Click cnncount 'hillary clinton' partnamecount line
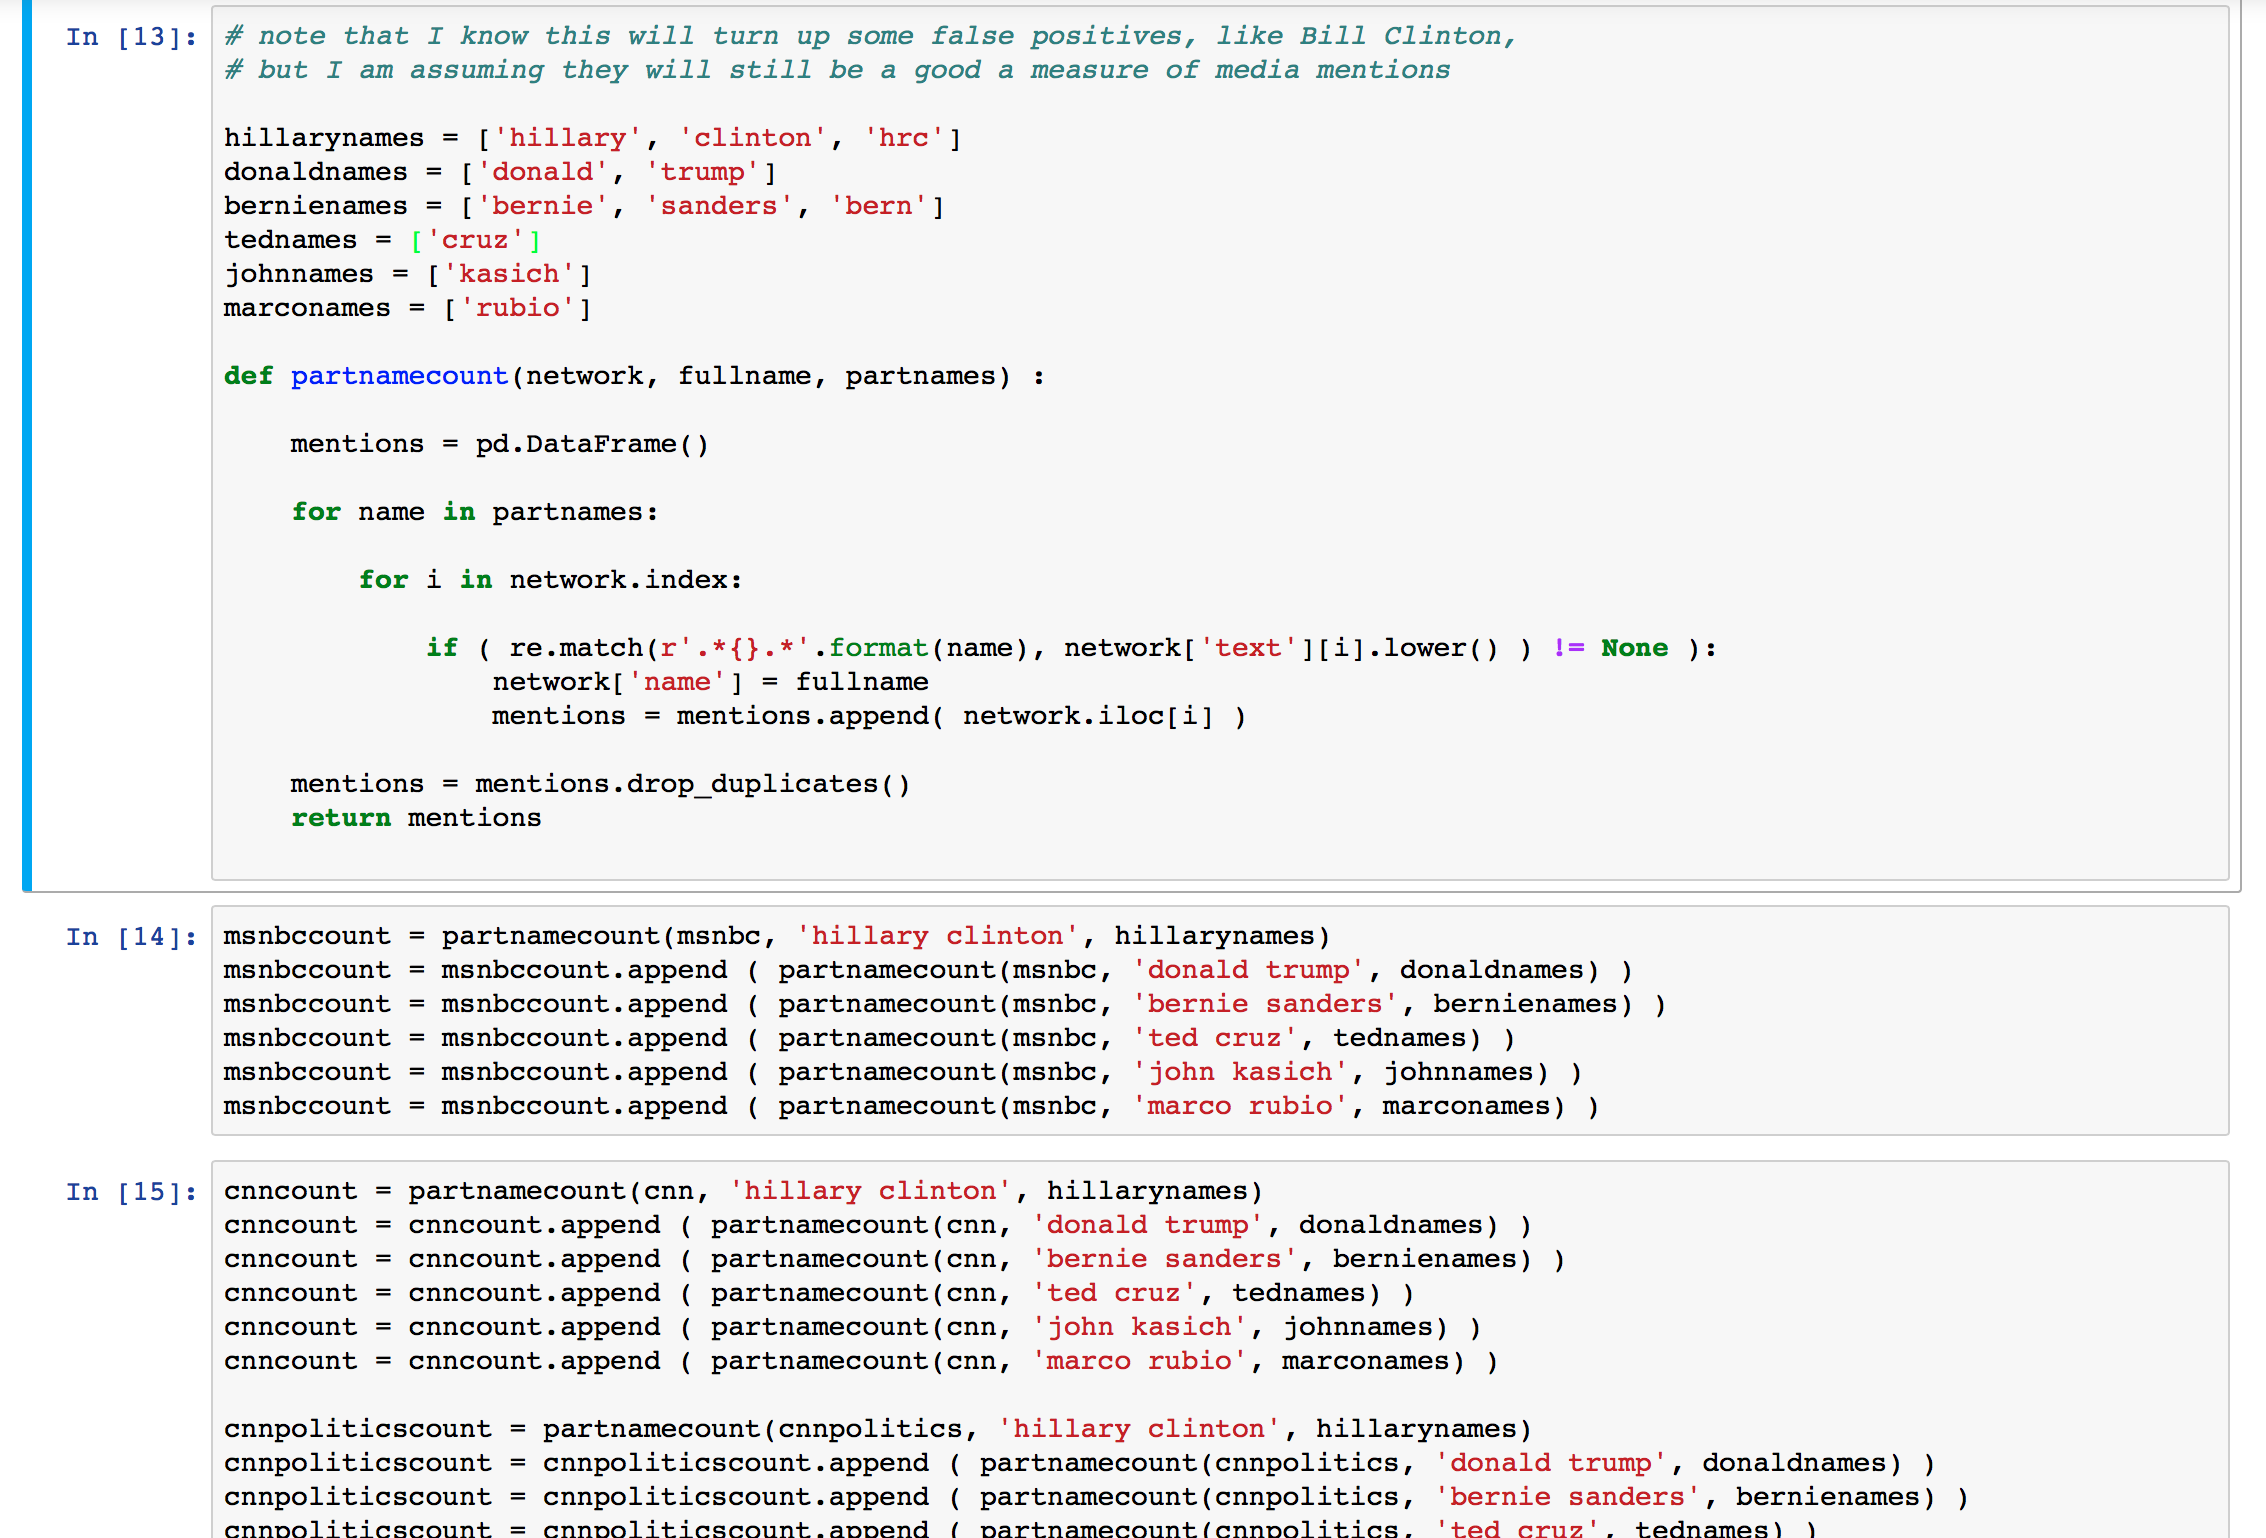Image resolution: width=2266 pixels, height=1538 pixels. pos(744,1191)
